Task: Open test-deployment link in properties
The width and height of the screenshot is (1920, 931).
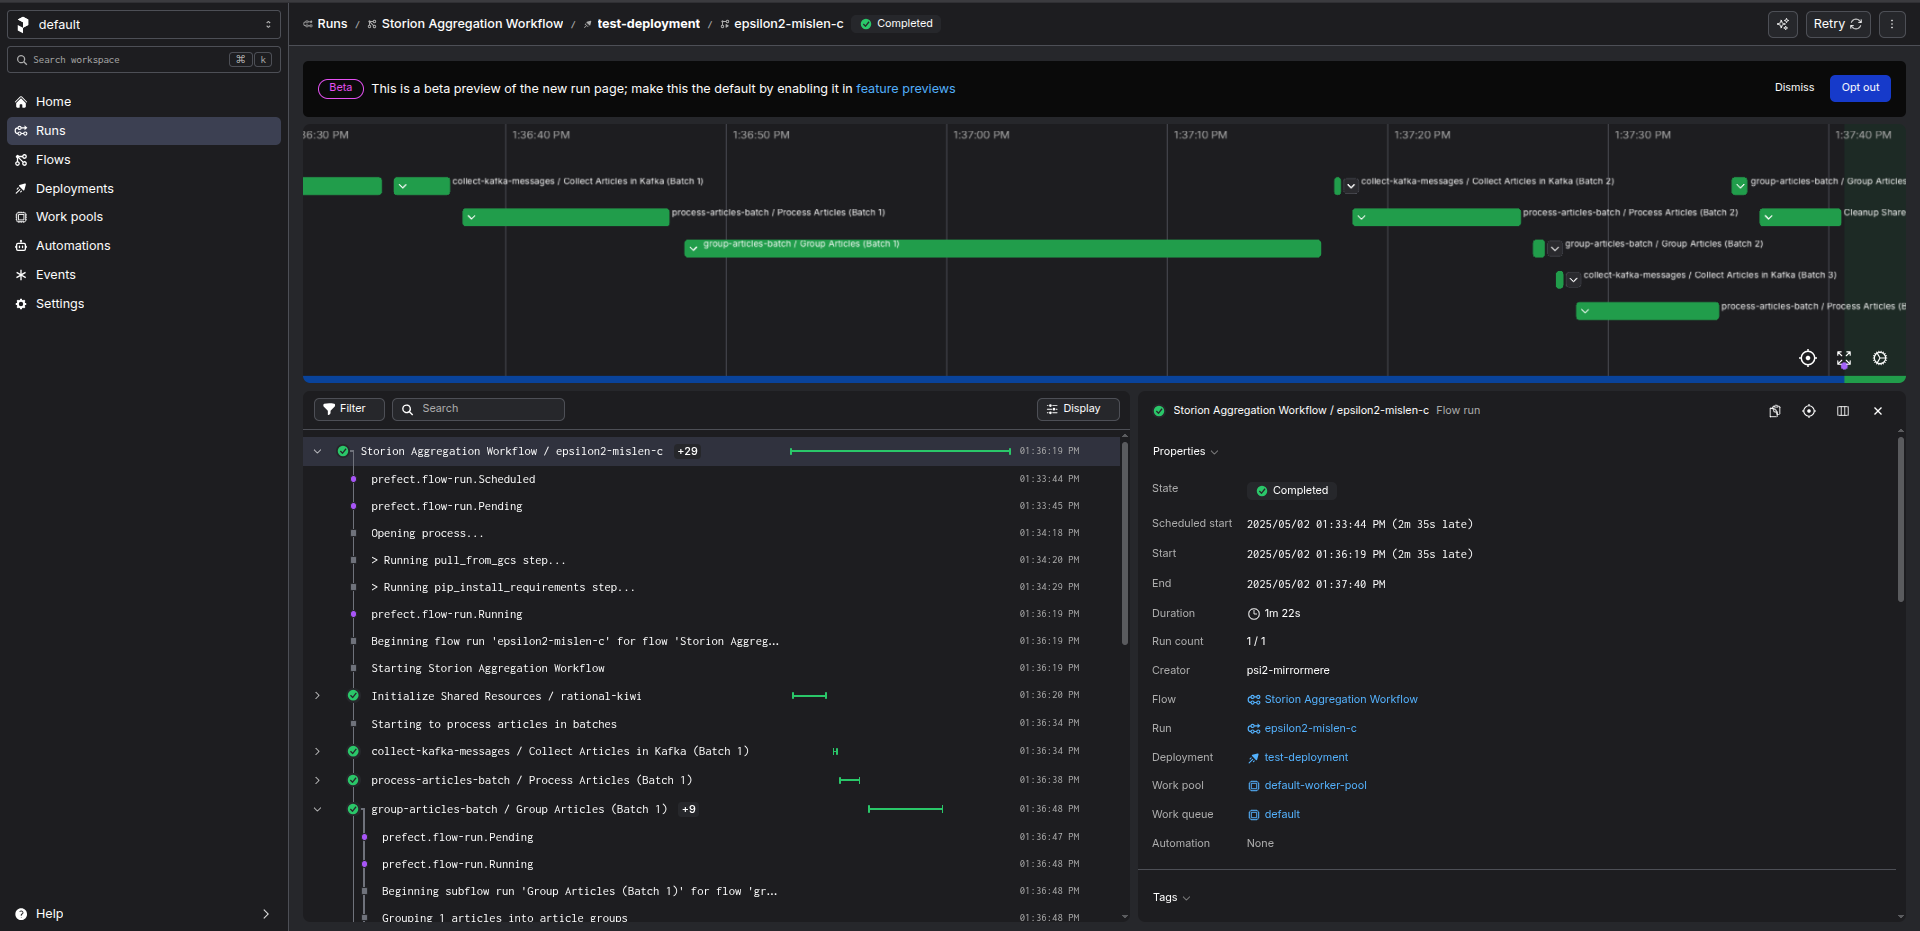Action: [x=1298, y=758]
